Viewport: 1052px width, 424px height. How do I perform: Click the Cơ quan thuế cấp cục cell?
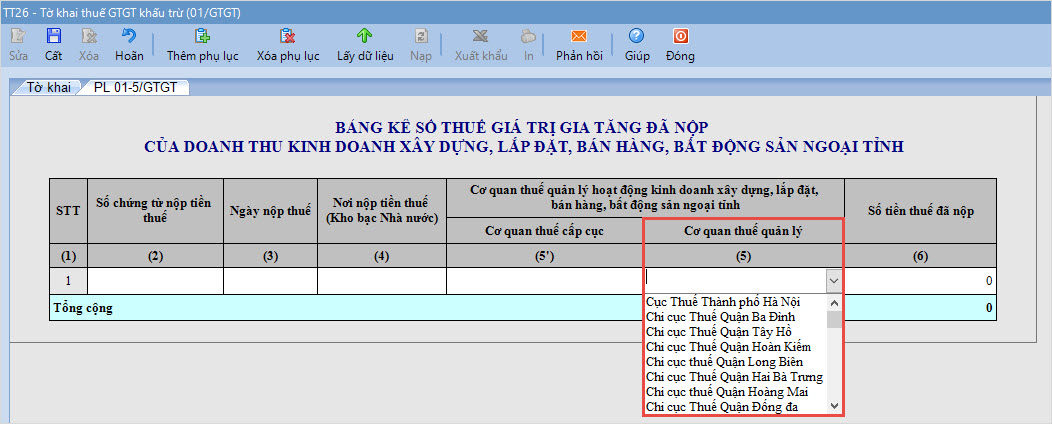tap(544, 281)
